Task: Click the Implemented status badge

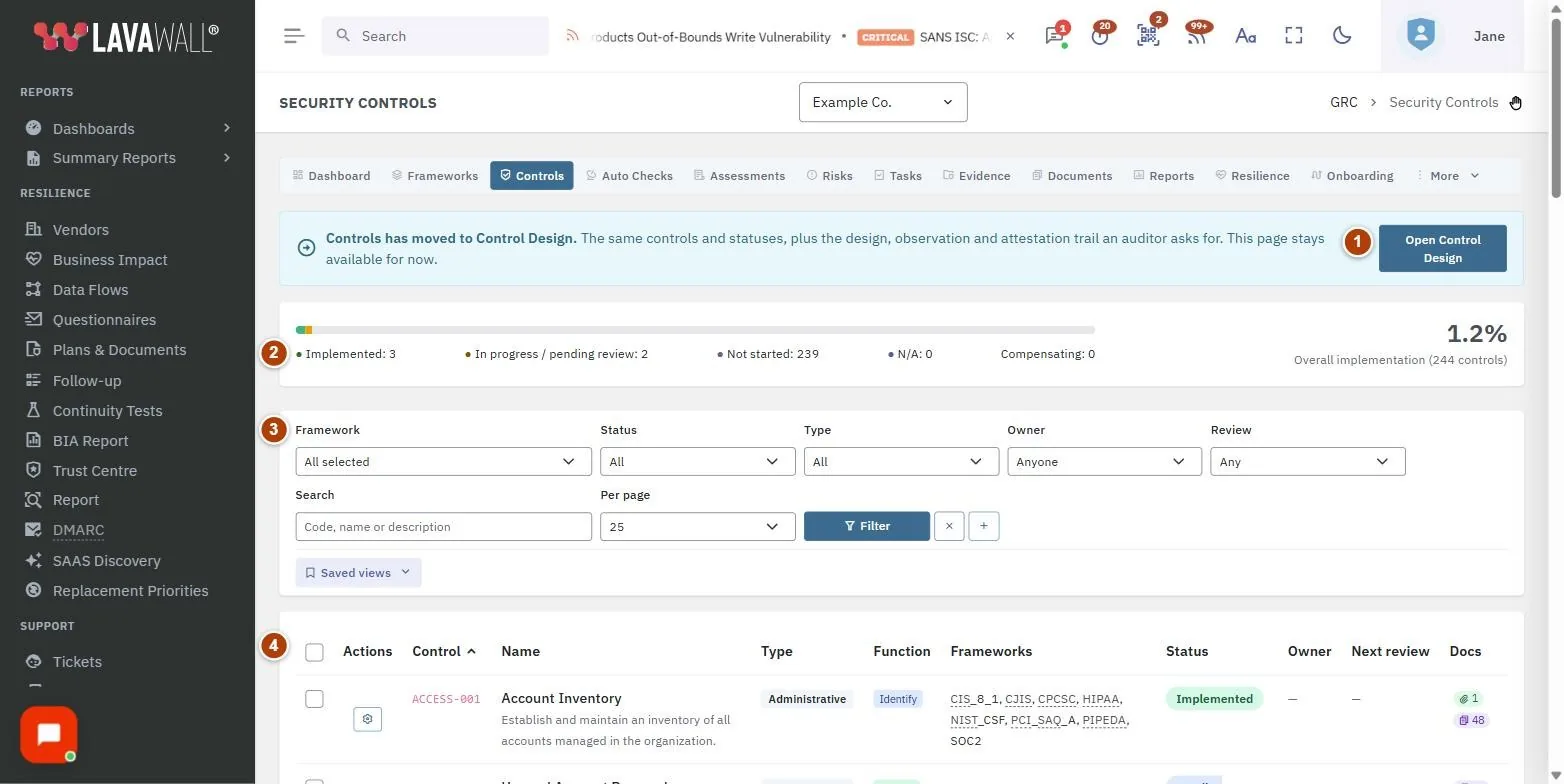Action: (1214, 699)
